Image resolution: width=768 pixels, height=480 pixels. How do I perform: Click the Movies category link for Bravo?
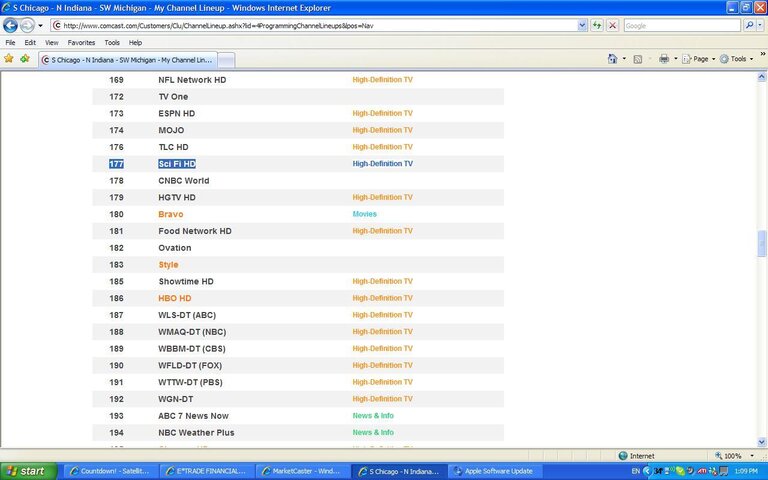[364, 214]
